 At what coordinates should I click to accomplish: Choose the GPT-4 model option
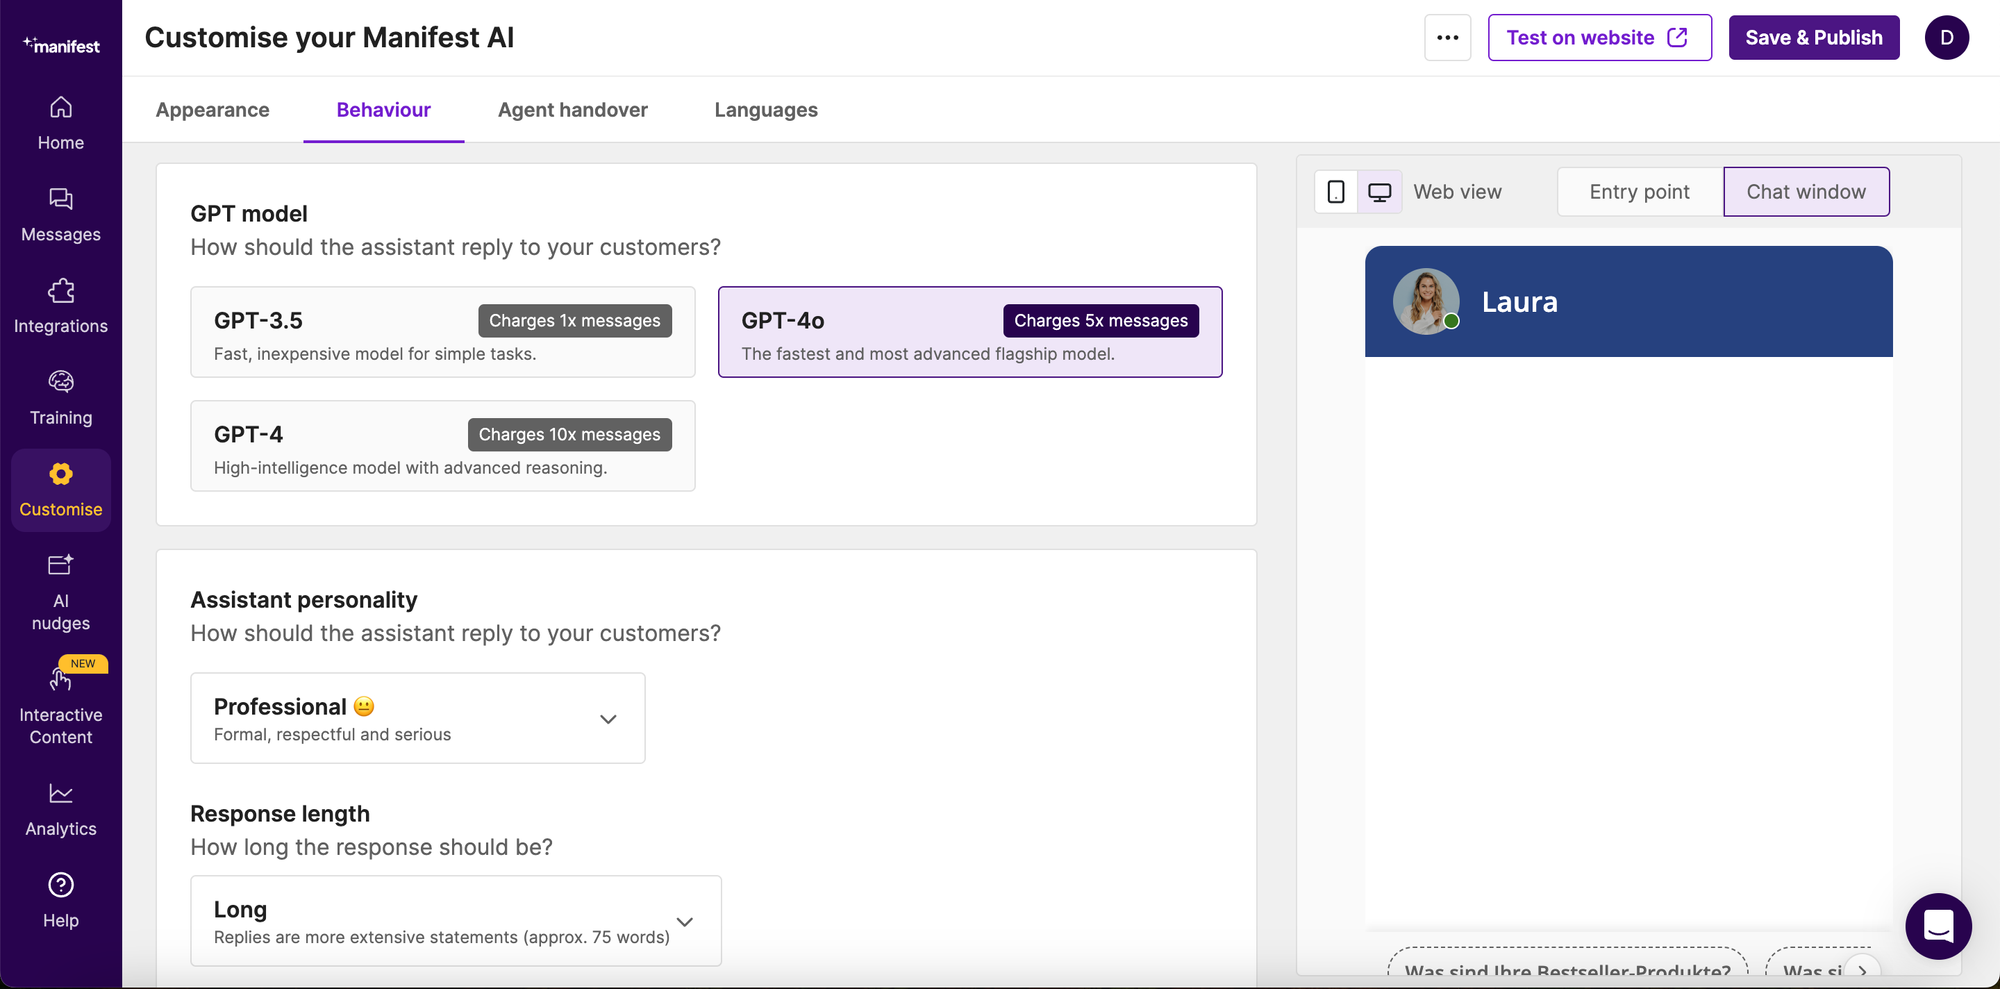(443, 446)
